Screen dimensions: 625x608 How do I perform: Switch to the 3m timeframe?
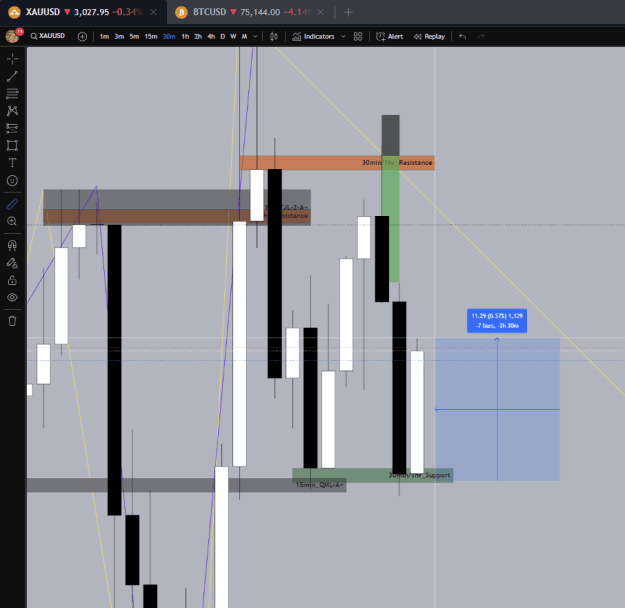(119, 37)
